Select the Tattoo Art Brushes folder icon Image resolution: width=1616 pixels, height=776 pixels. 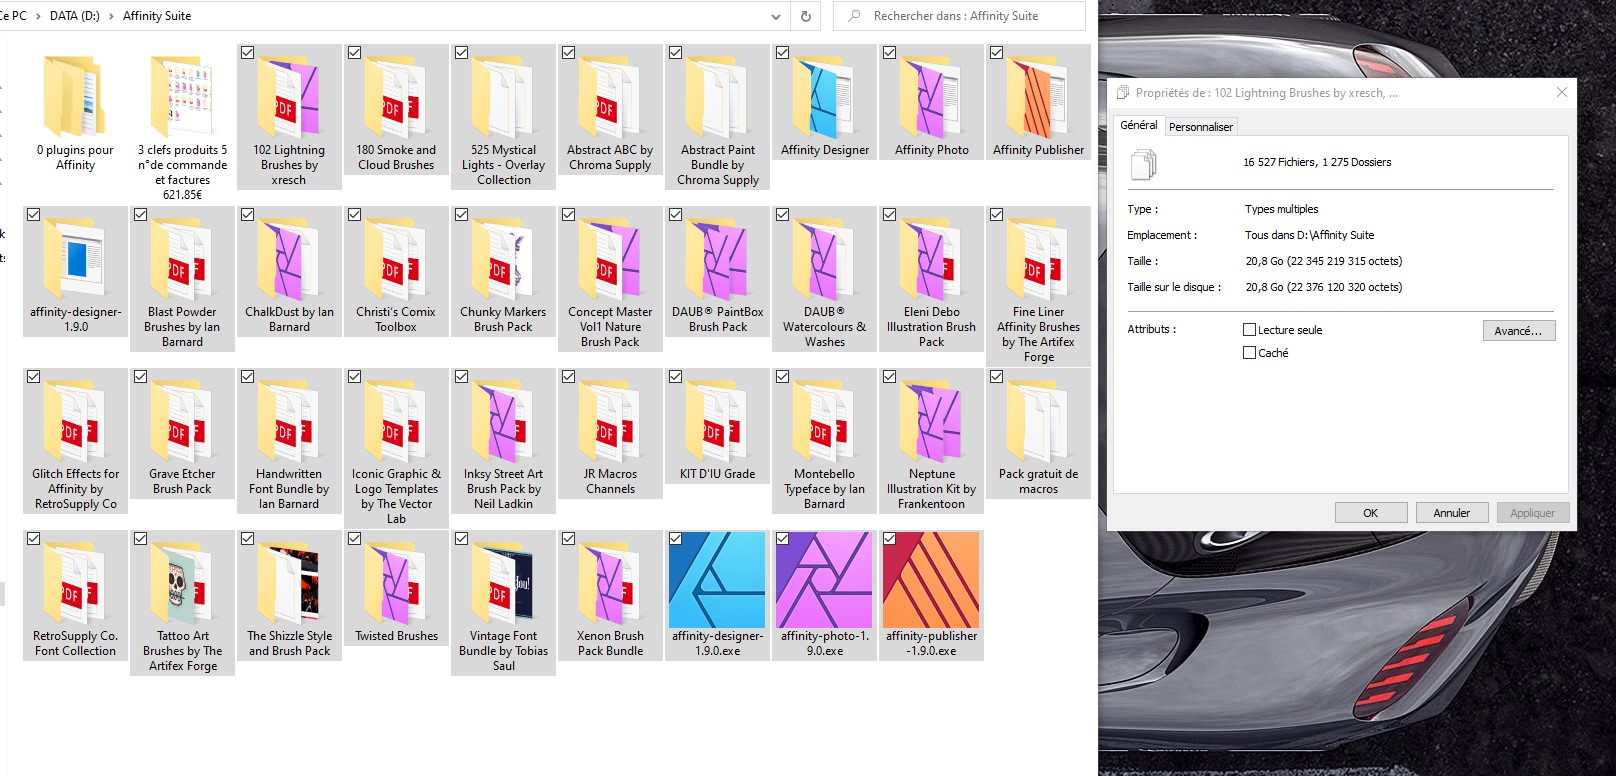pos(182,583)
